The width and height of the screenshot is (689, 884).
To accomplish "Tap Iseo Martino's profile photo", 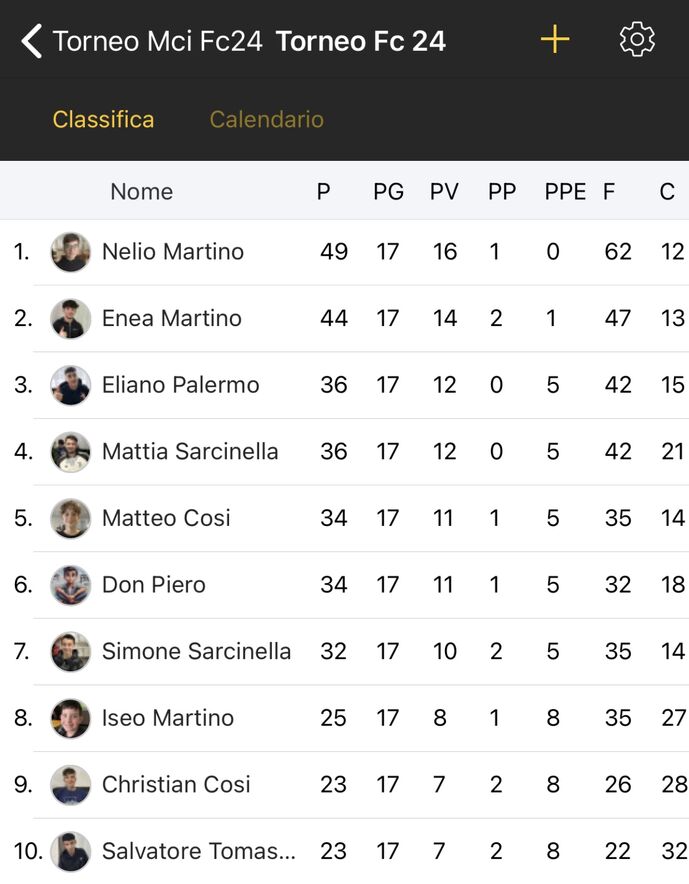I will pos(71,718).
